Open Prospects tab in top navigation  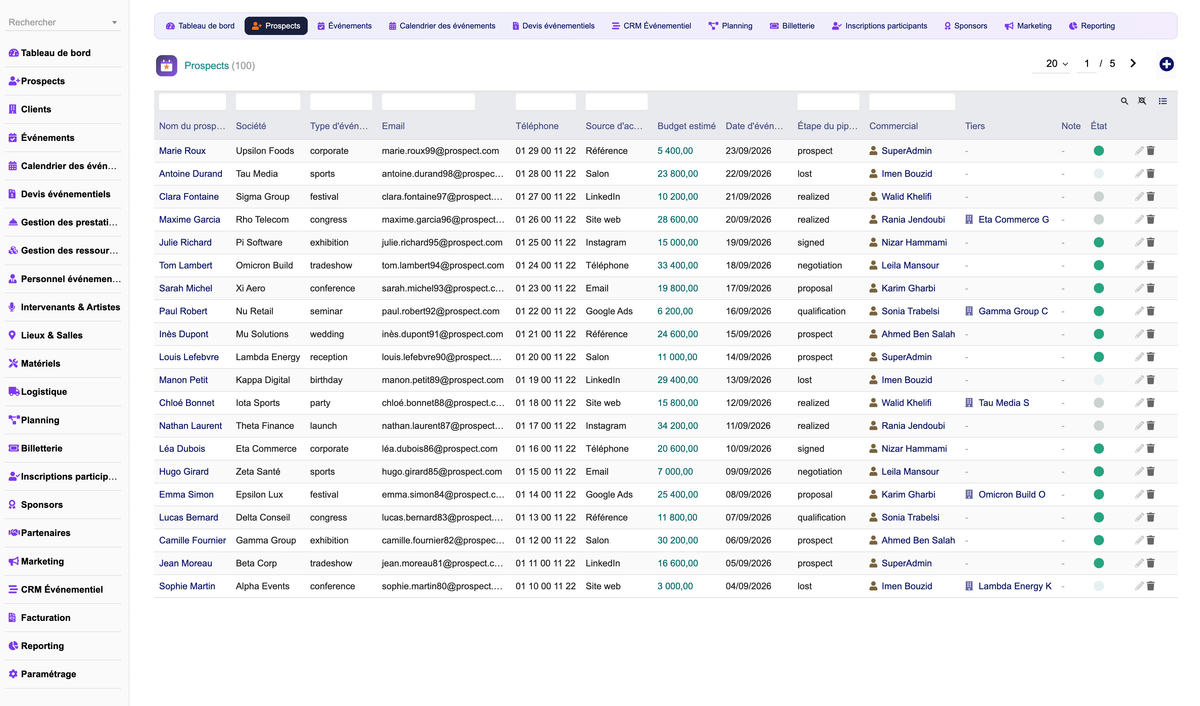tap(276, 26)
